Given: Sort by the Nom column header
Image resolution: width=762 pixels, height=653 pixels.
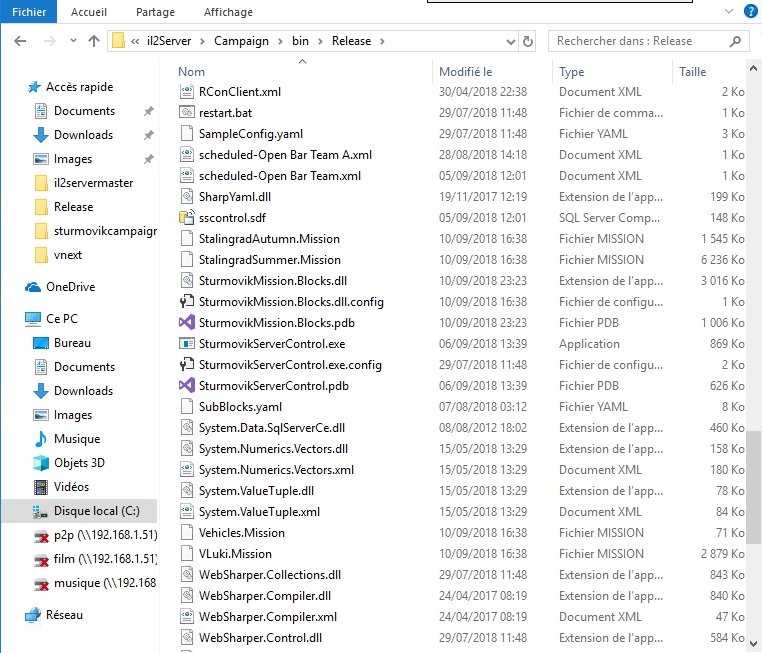Looking at the screenshot, I should click(191, 72).
